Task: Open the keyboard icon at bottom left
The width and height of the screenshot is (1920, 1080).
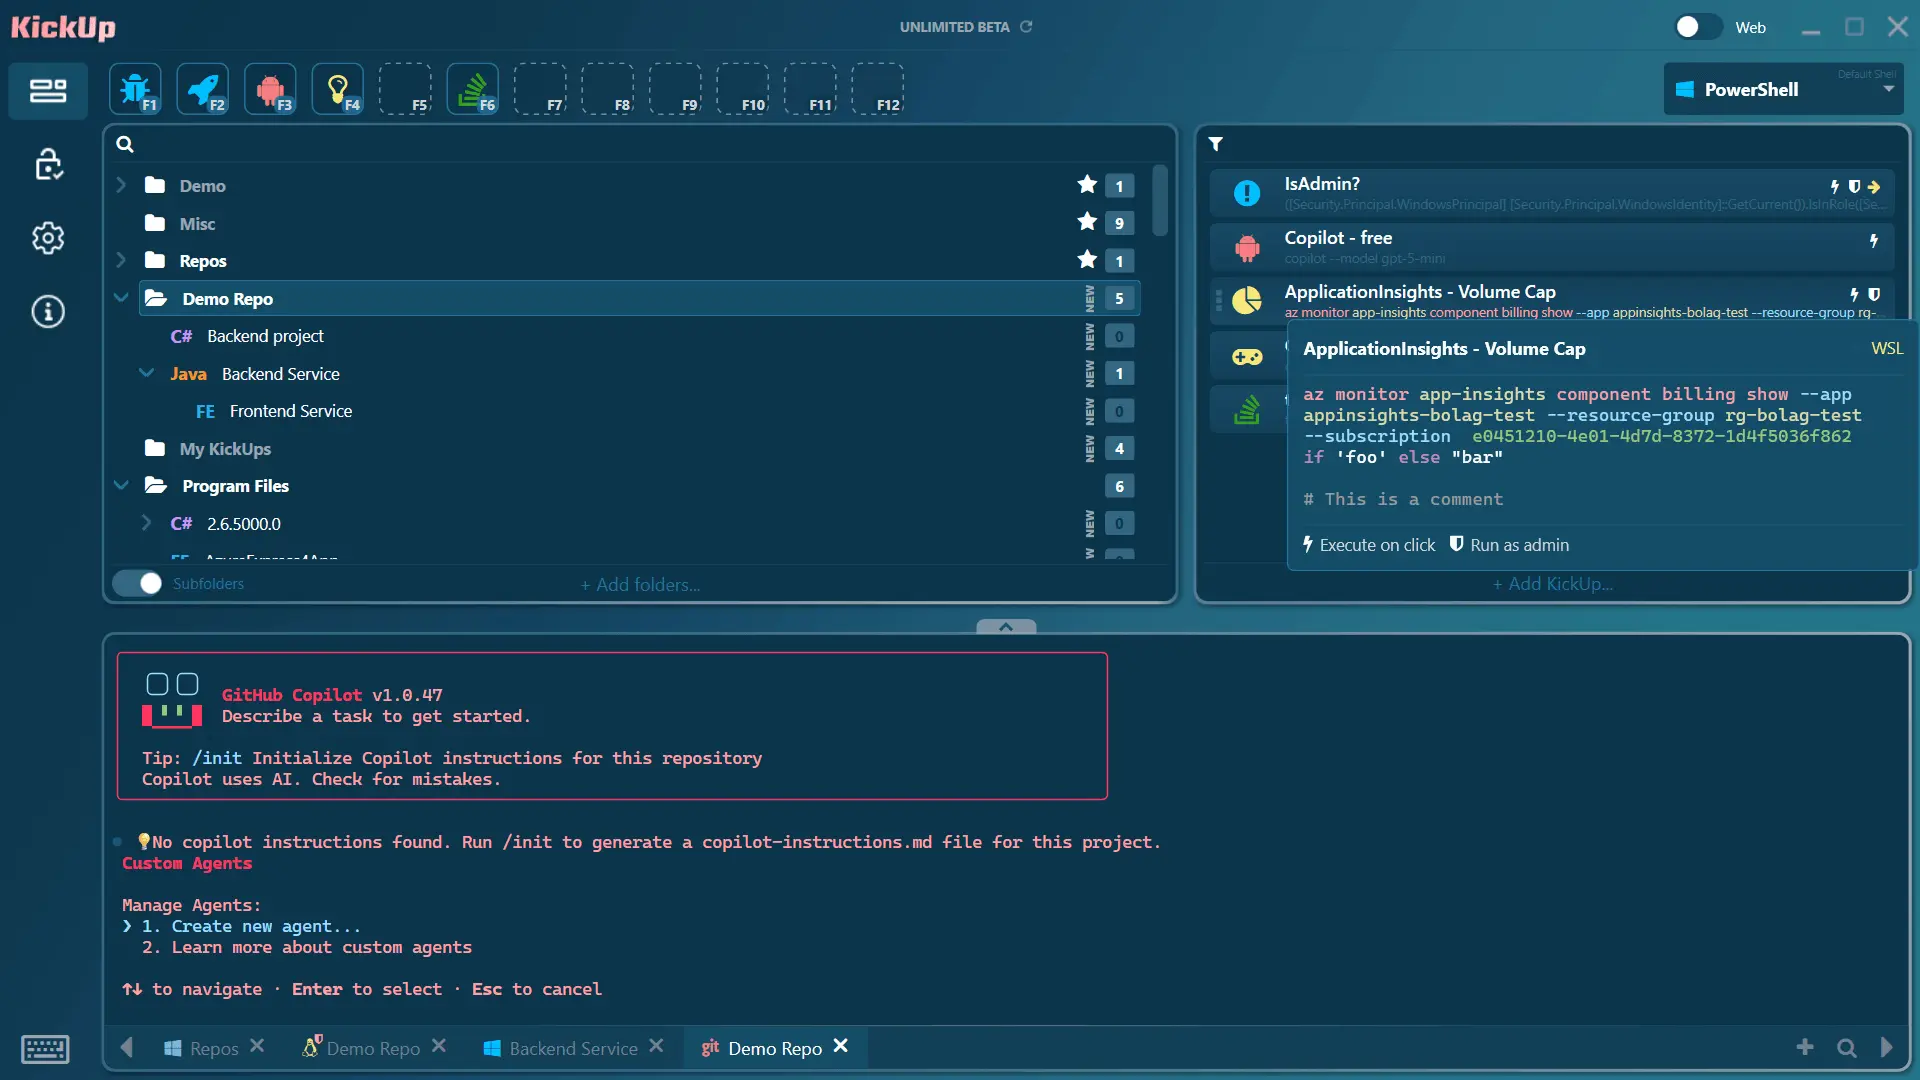Action: click(45, 1049)
